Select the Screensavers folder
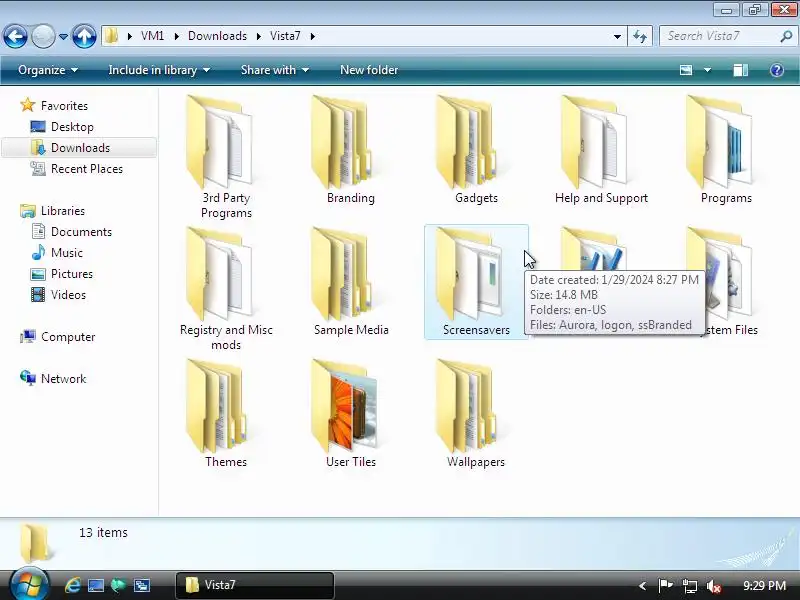Viewport: 800px width, 600px height. (x=476, y=282)
